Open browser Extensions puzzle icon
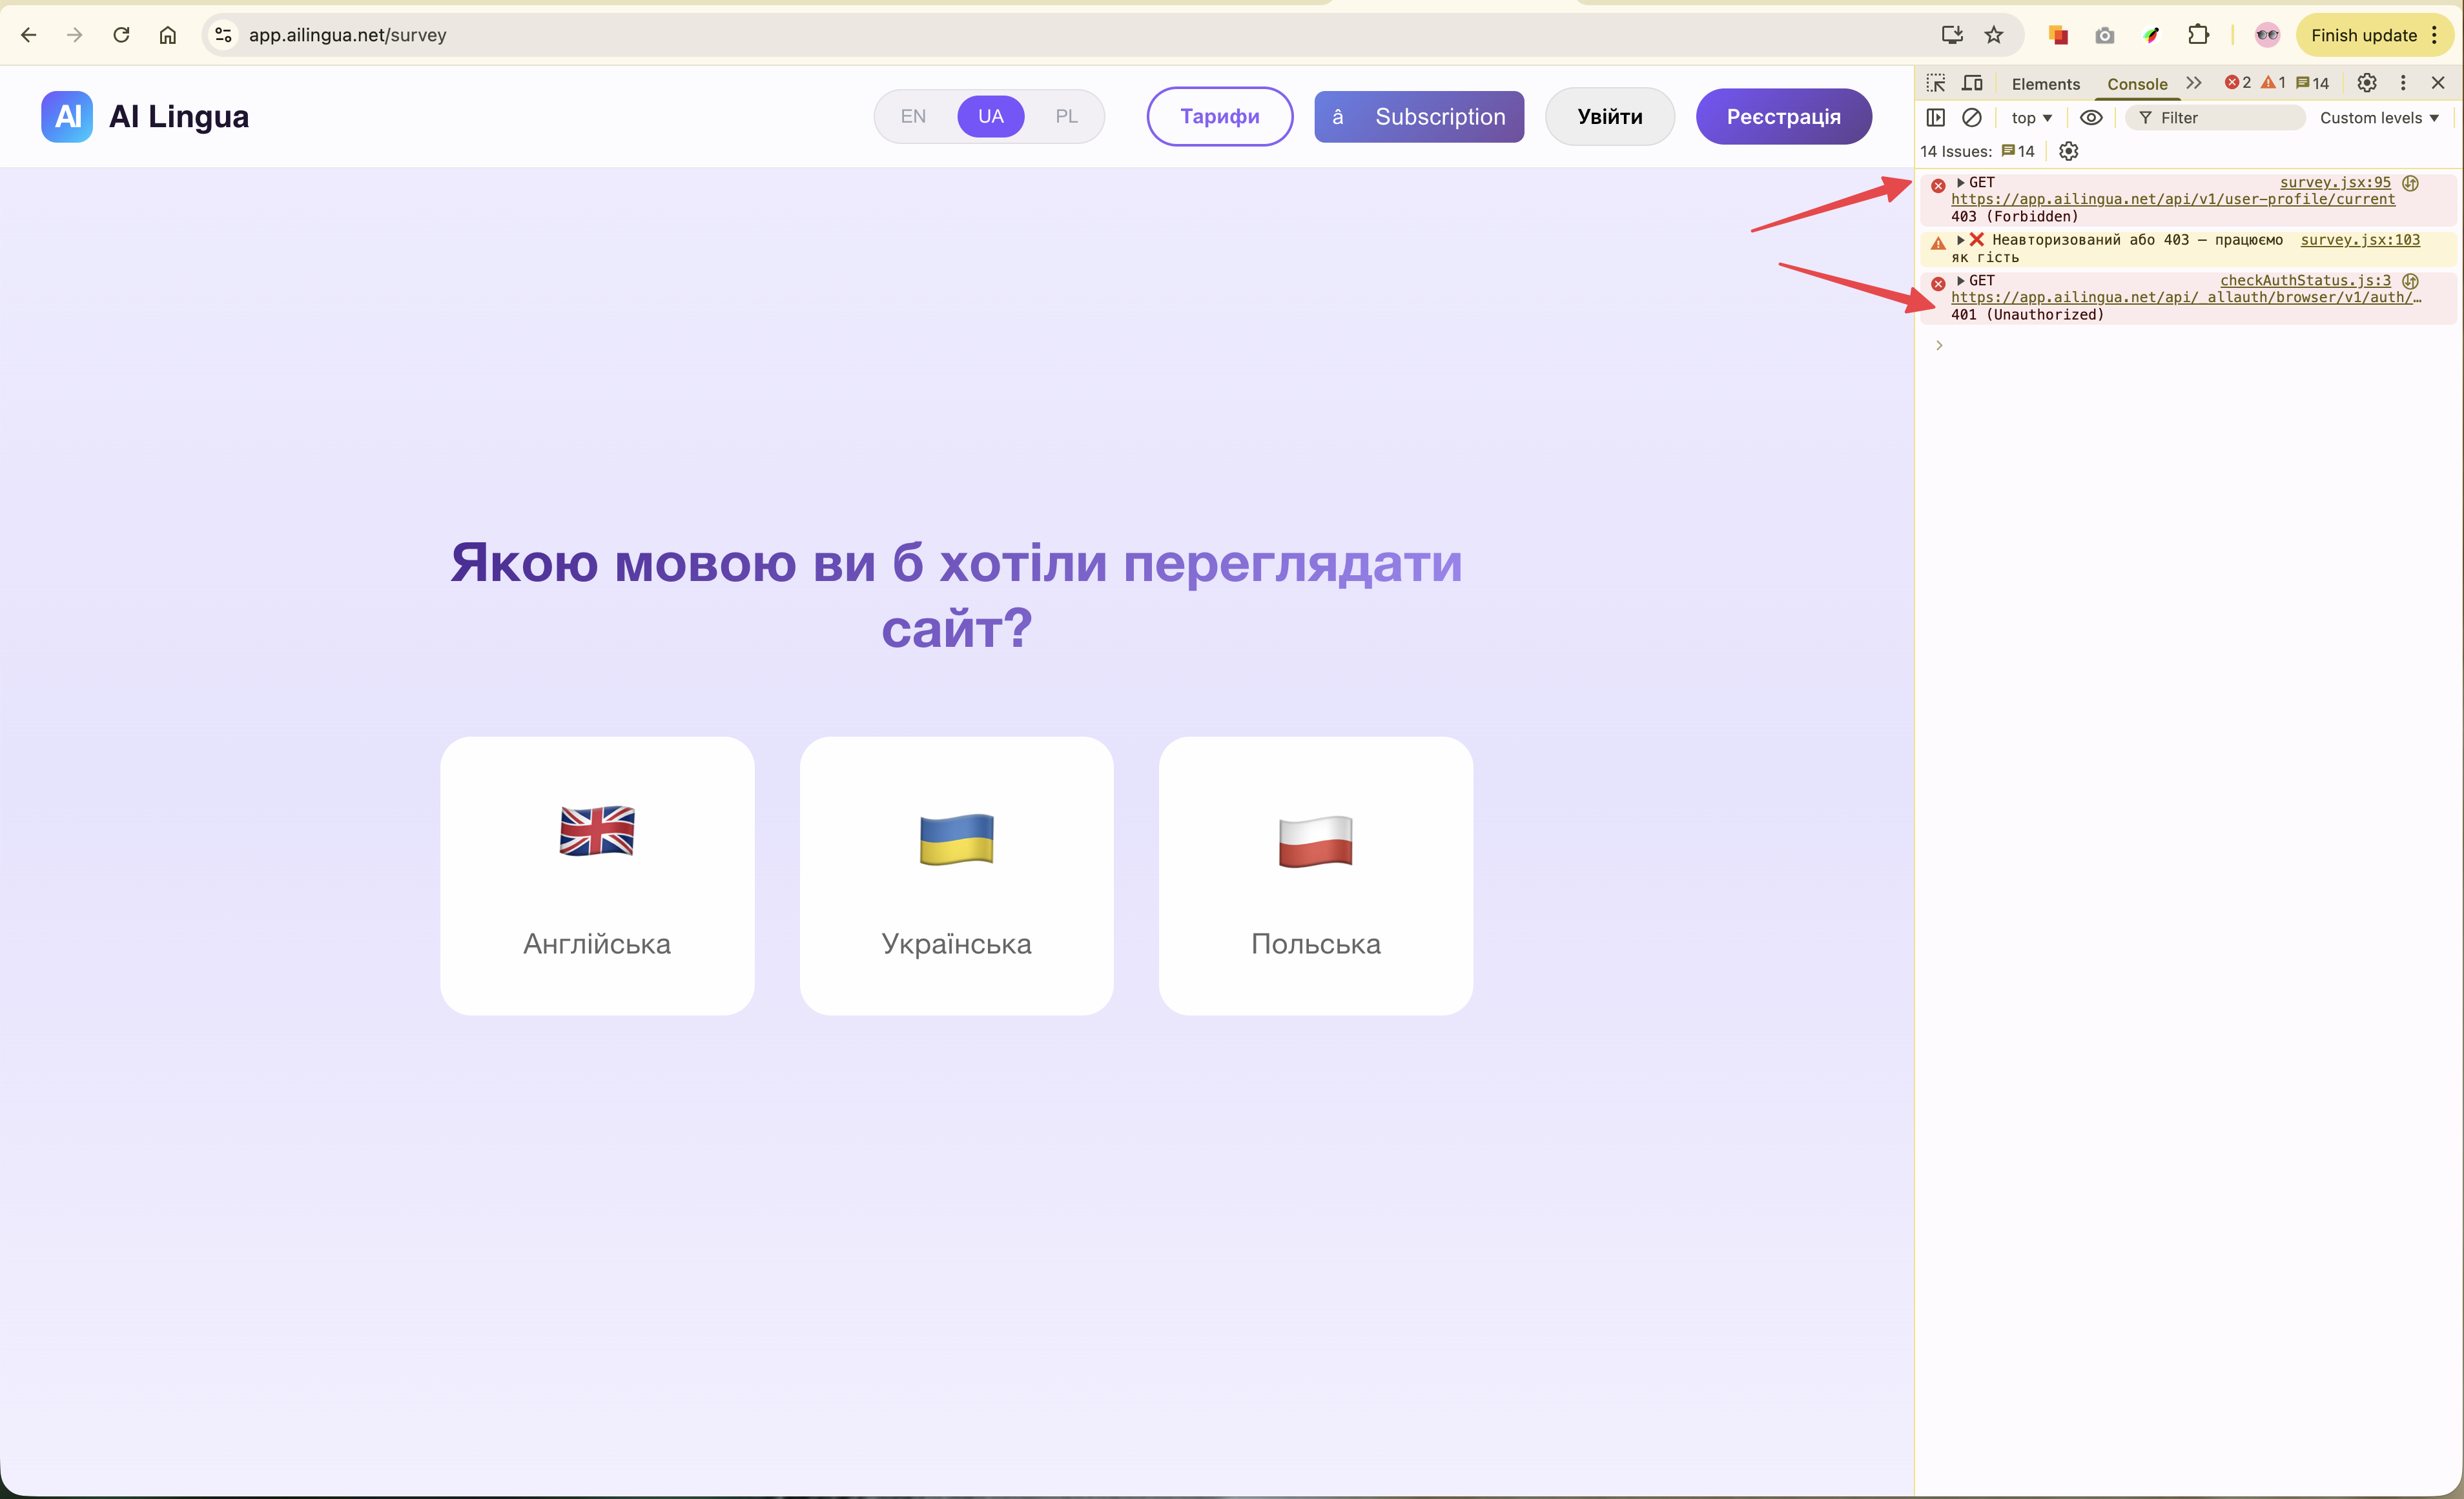This screenshot has width=2464, height=1499. click(x=2198, y=35)
